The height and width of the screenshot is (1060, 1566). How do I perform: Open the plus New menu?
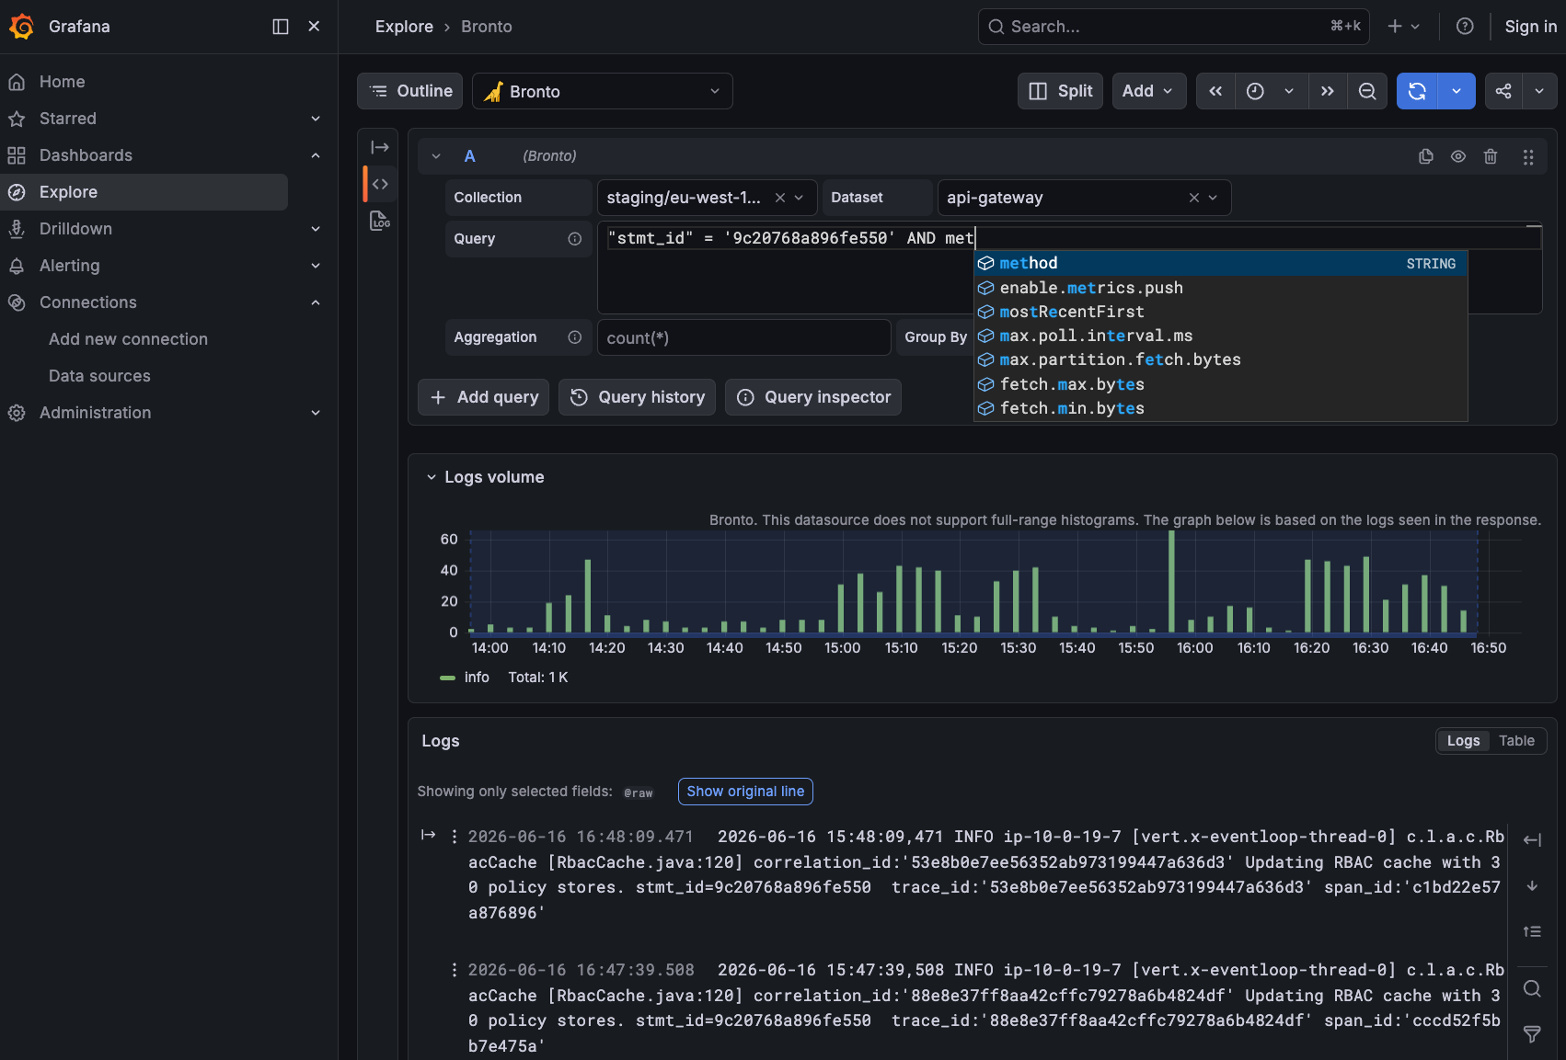(x=1403, y=27)
